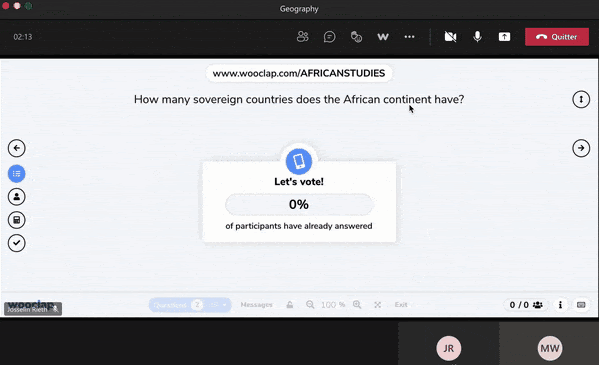Select the MW participant avatar
This screenshot has height=365, width=600.
click(x=550, y=348)
